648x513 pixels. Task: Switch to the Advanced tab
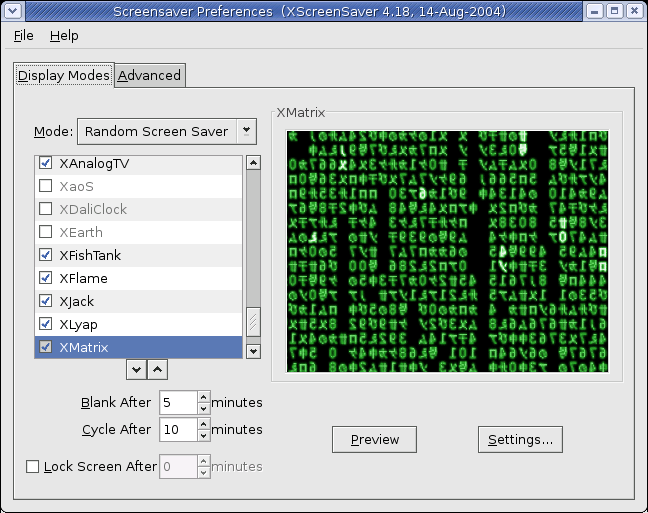[x=150, y=75]
